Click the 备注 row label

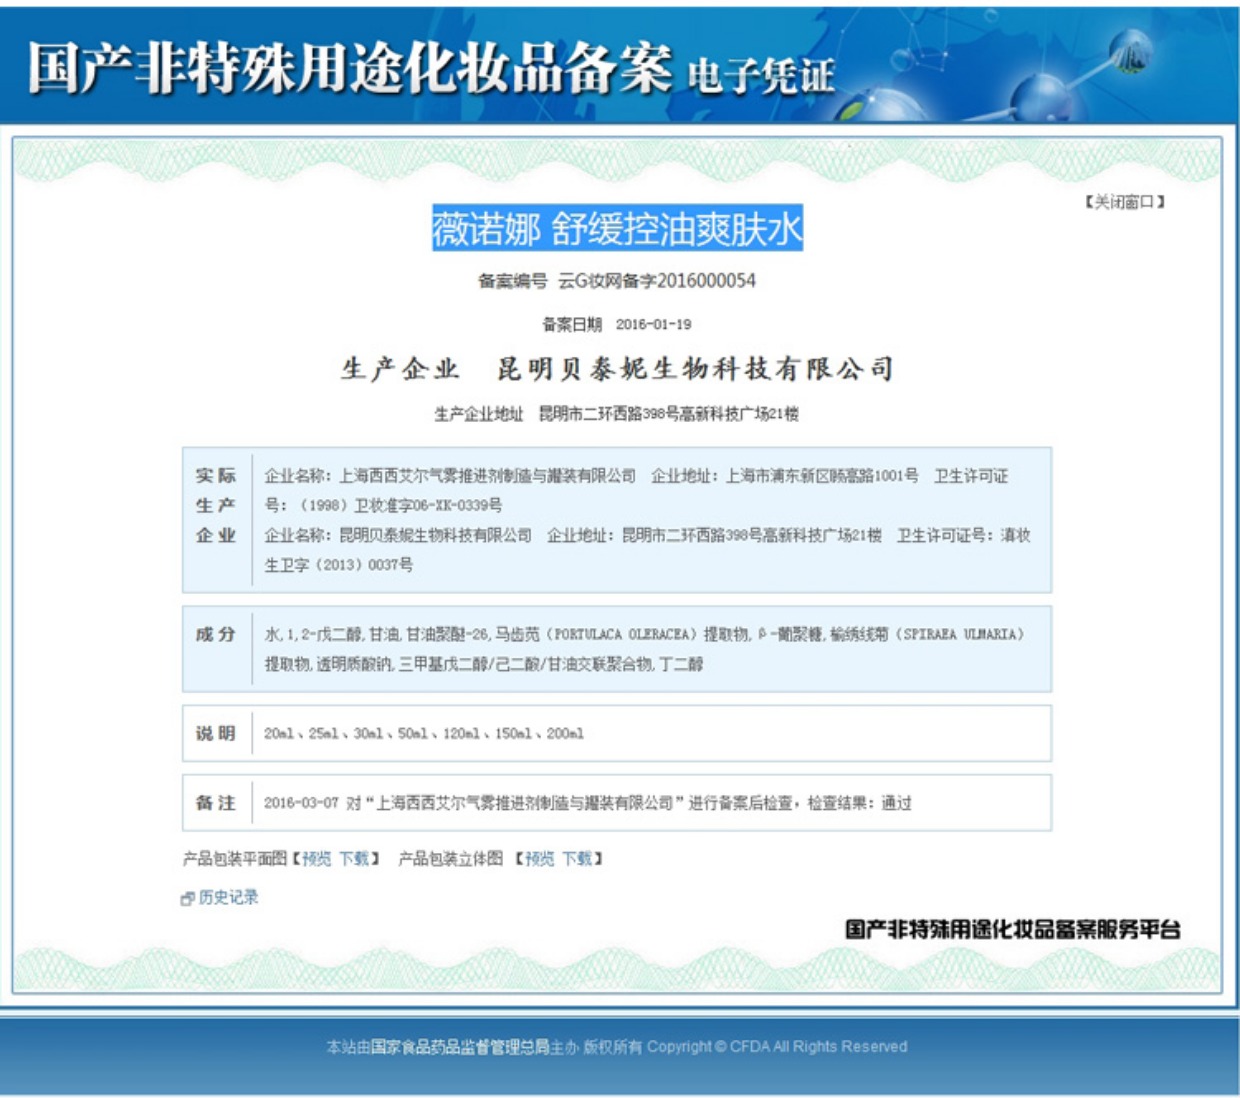point(216,803)
